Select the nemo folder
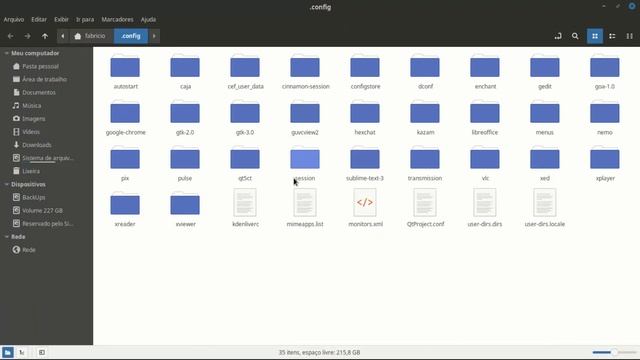640x360 pixels. (605, 118)
